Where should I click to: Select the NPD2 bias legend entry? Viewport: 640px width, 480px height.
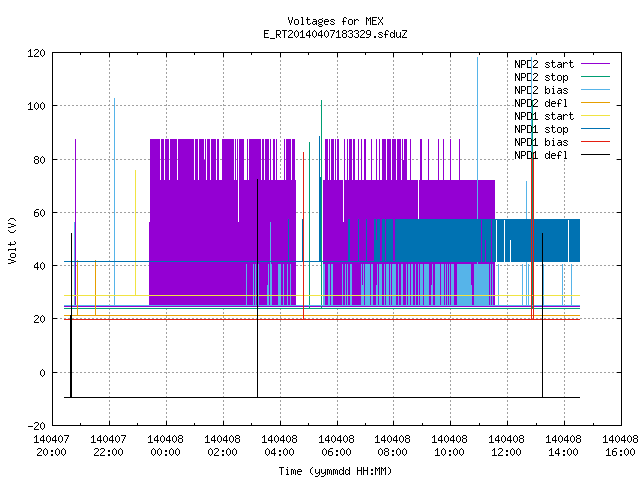click(x=541, y=90)
